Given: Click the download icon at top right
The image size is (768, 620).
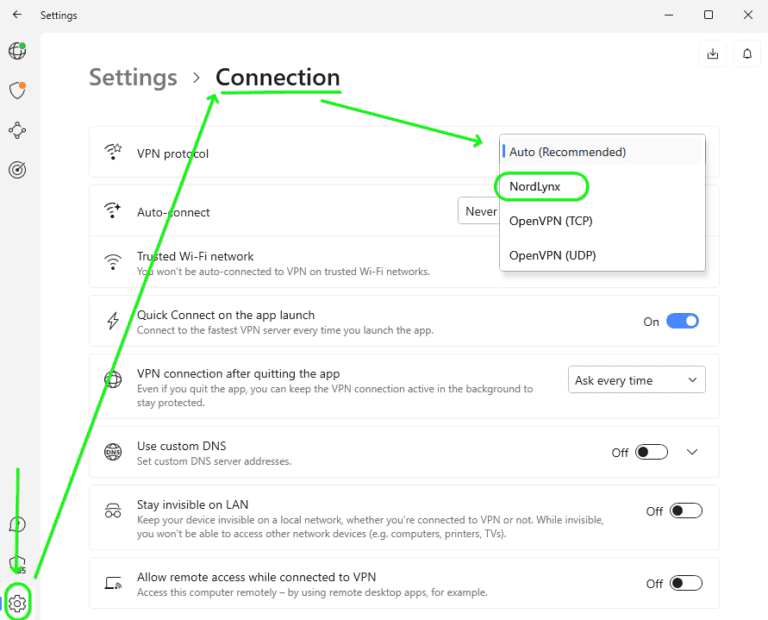Looking at the screenshot, I should (713, 54).
